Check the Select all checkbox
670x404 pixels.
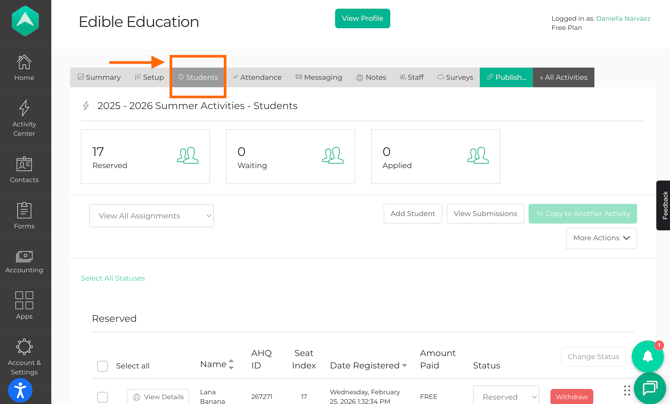[x=102, y=366]
